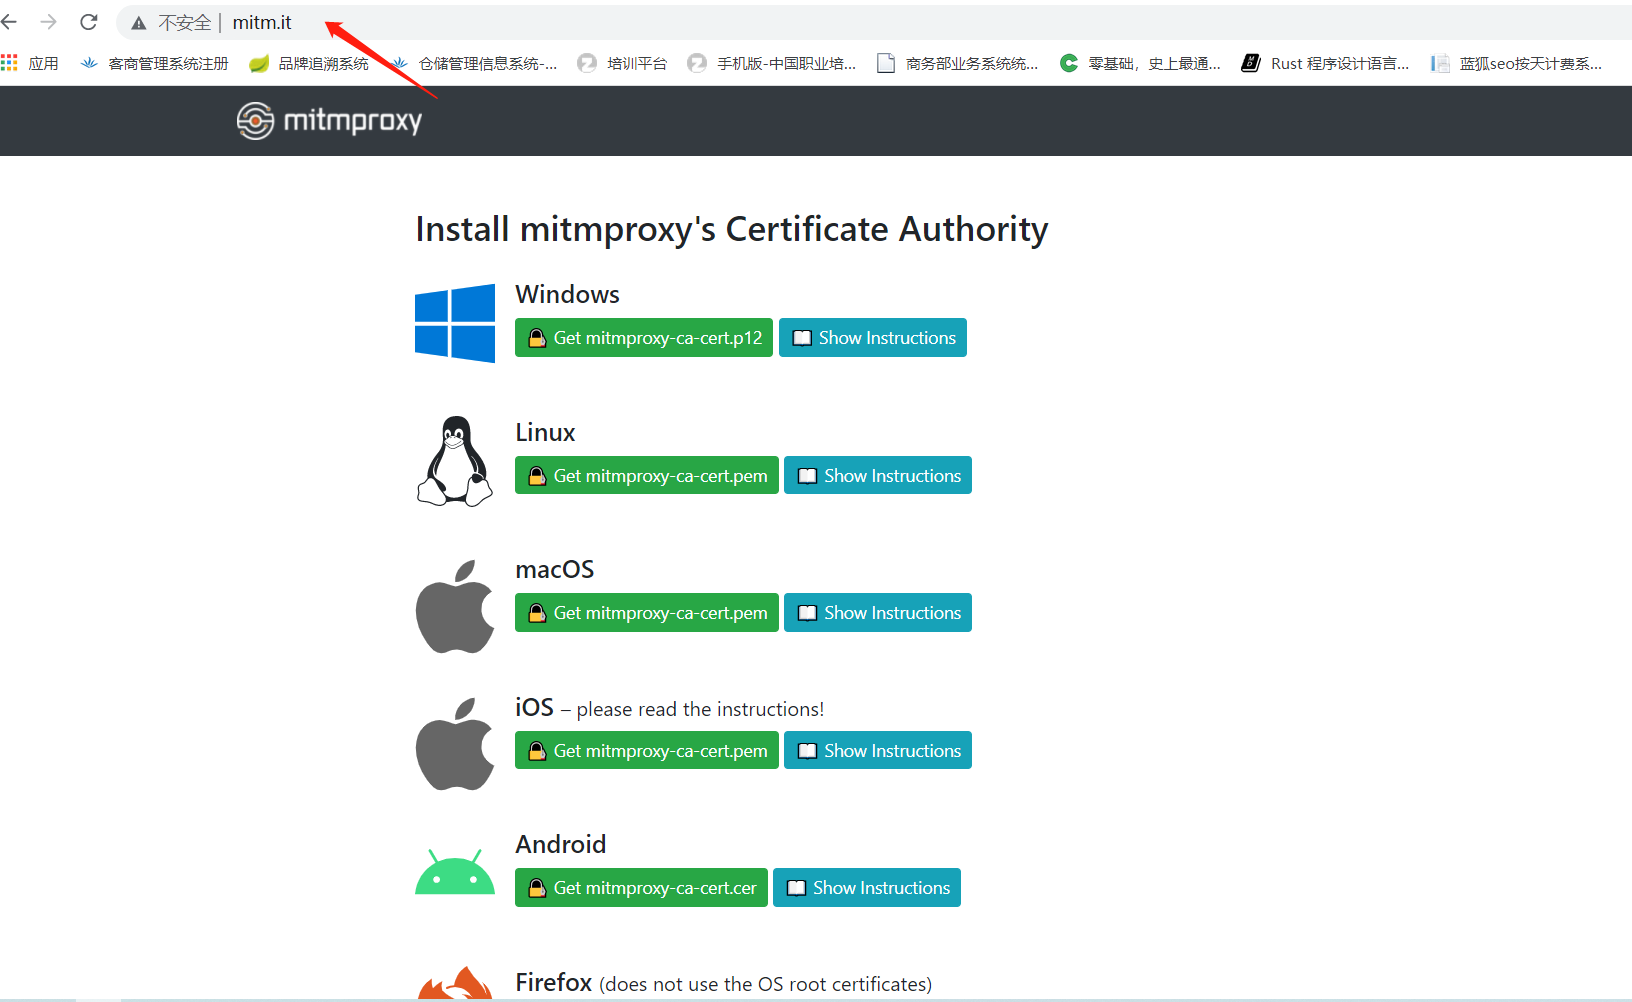The height and width of the screenshot is (1002, 1632).
Task: Open the 蓝狐seo按天计费系 bookmark
Action: 1516,63
